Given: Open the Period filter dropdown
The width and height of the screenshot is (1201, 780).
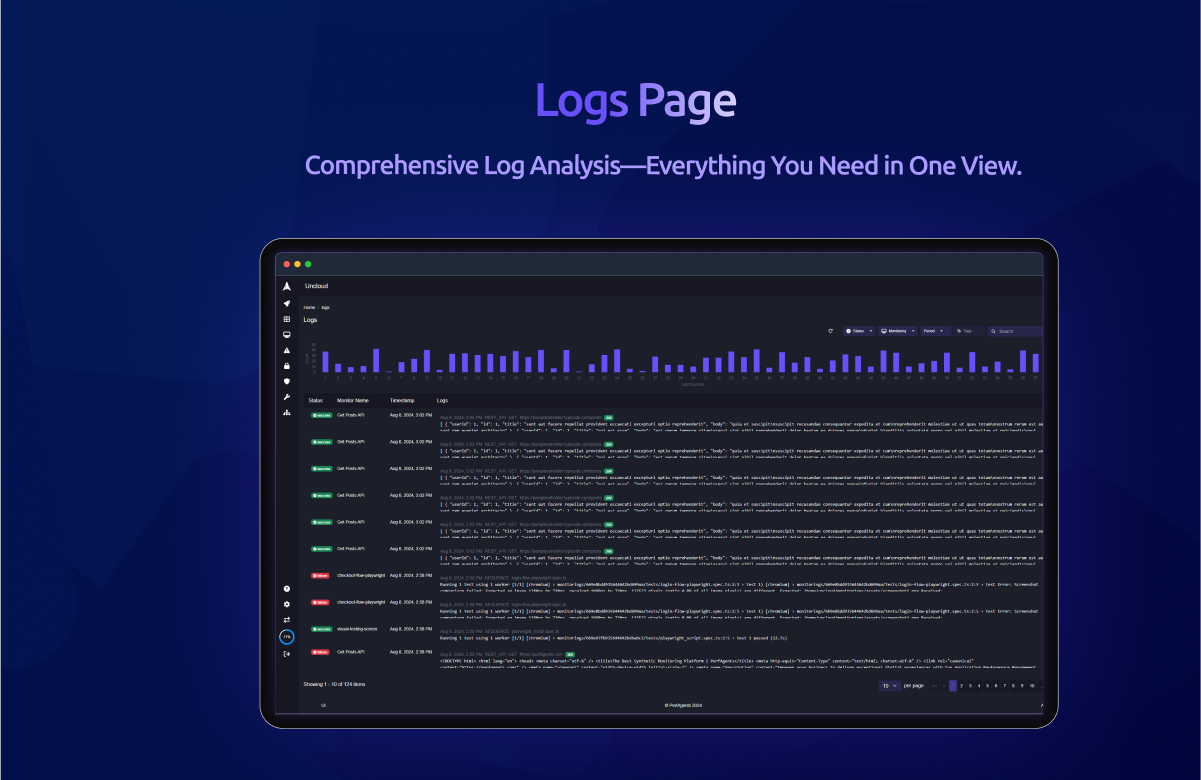Looking at the screenshot, I should [935, 330].
